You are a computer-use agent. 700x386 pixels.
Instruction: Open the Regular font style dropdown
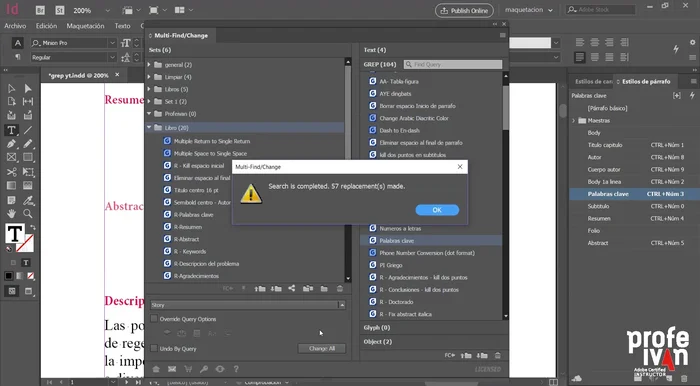pyautogui.click(x=112, y=57)
